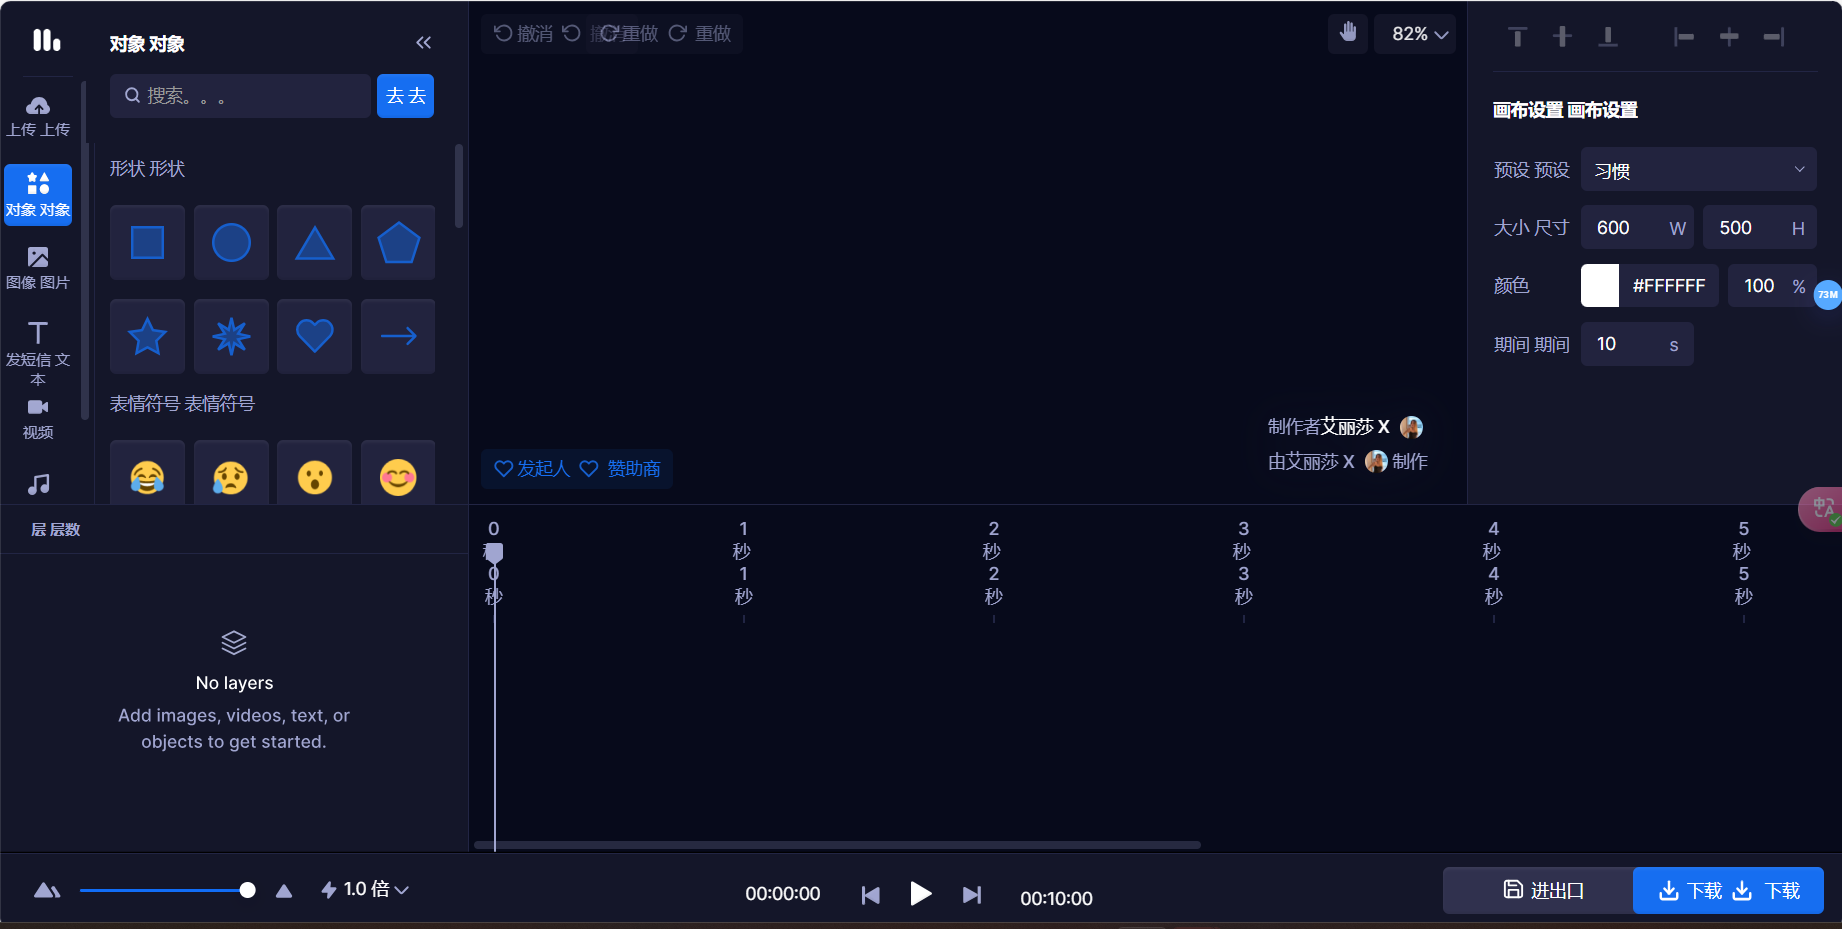1842x929 pixels.
Task: Open the 预设 preset dropdown showing 习惯
Action: 1697,169
